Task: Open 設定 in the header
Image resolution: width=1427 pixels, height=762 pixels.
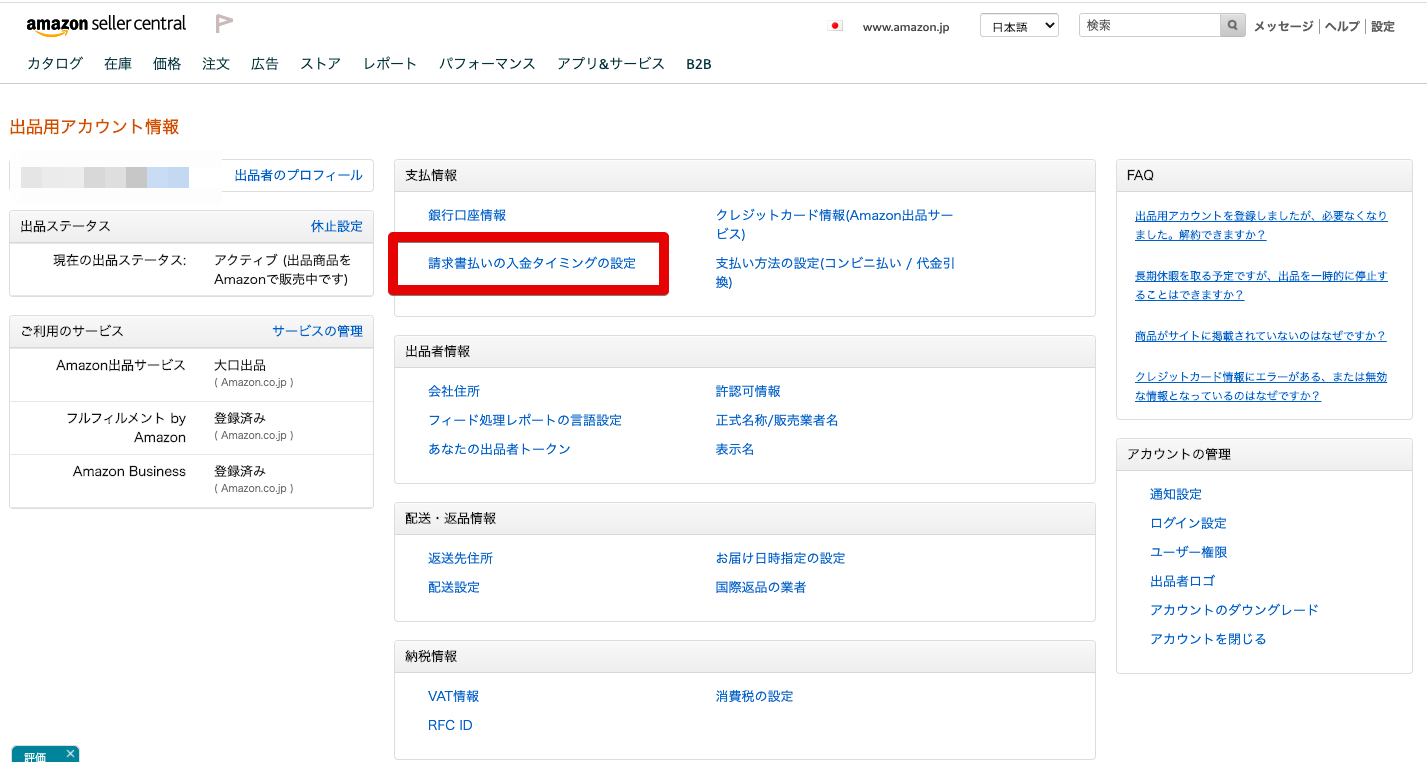Action: (x=1383, y=26)
